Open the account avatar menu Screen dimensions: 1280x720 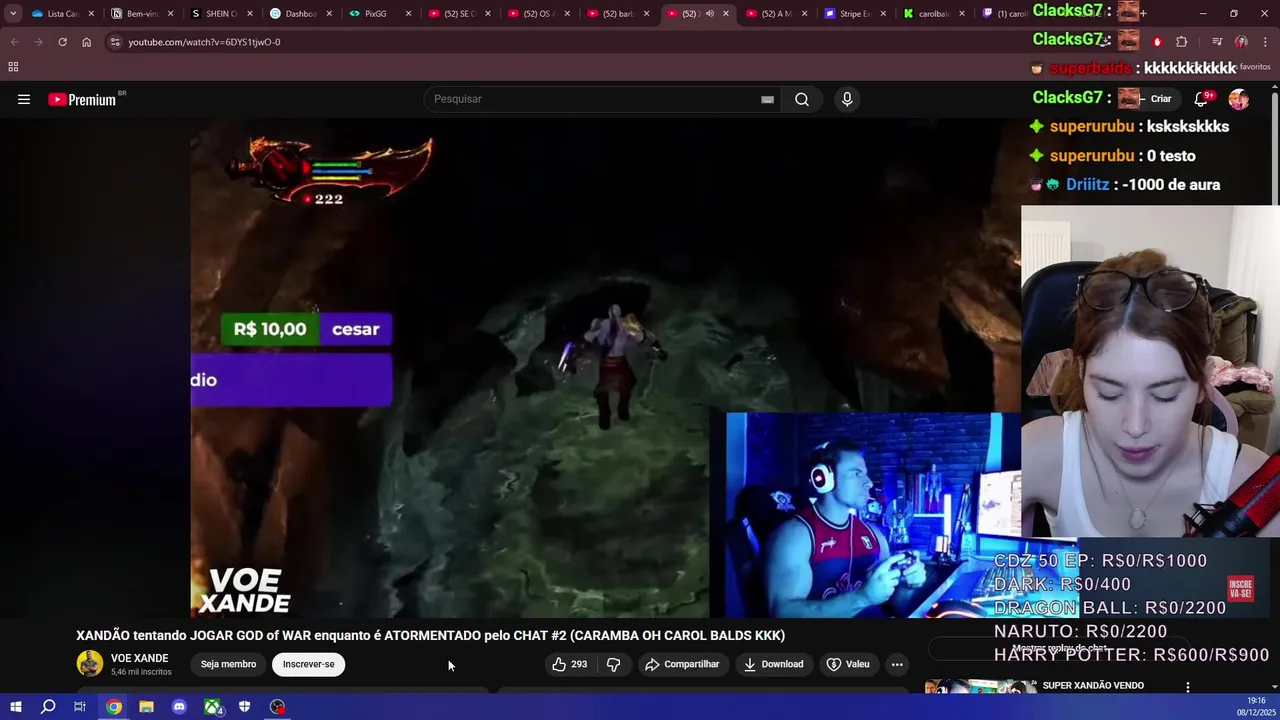click(x=1239, y=99)
